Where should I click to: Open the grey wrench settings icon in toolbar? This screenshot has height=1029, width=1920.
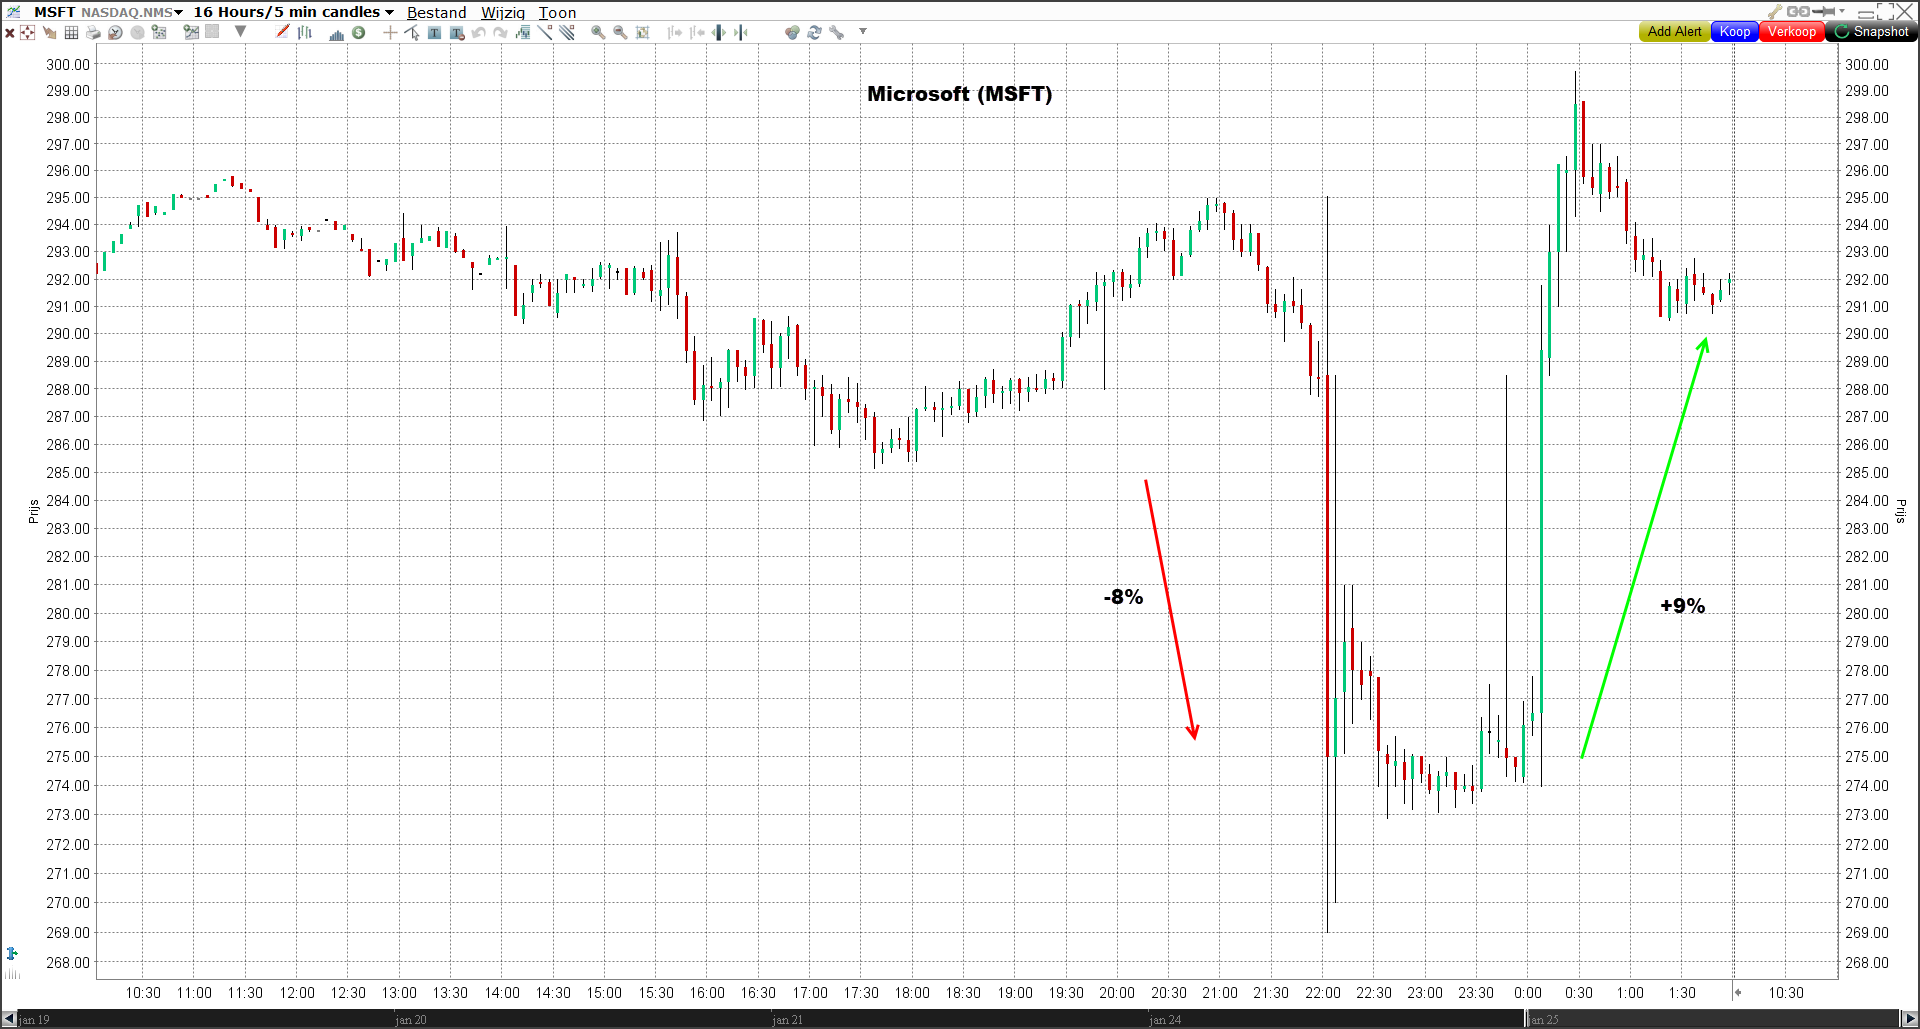[836, 32]
